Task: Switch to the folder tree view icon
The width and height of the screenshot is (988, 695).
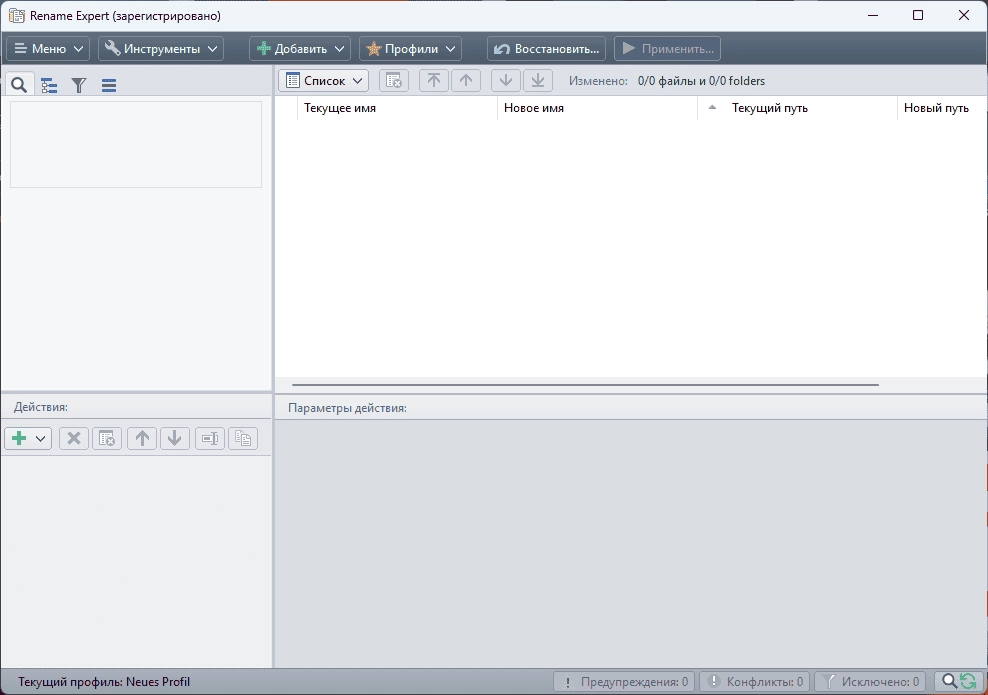Action: [x=49, y=85]
